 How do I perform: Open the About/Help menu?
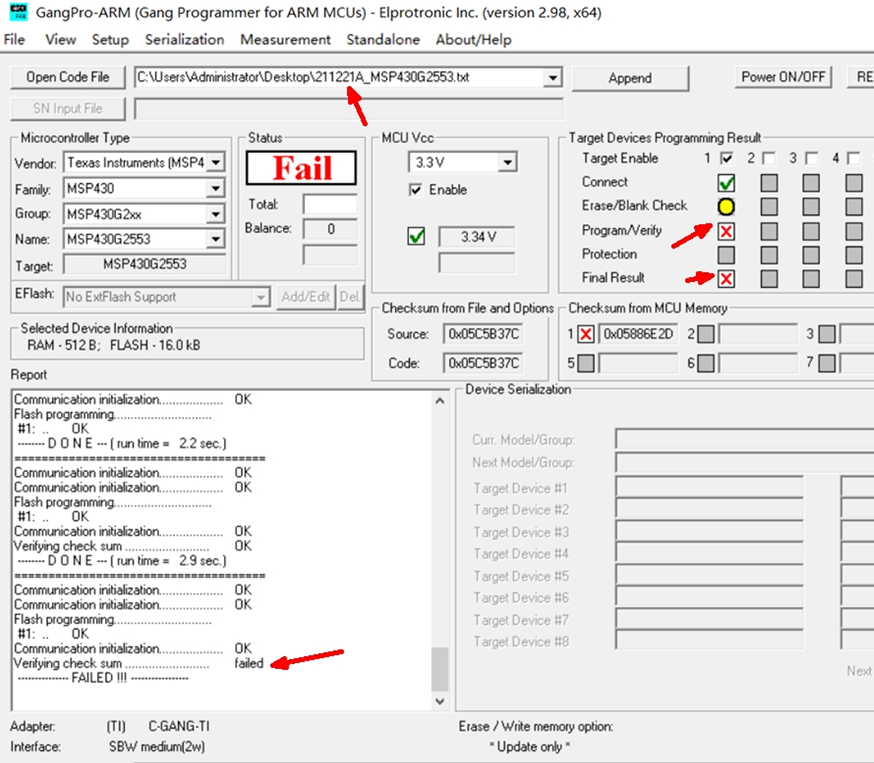[x=473, y=40]
